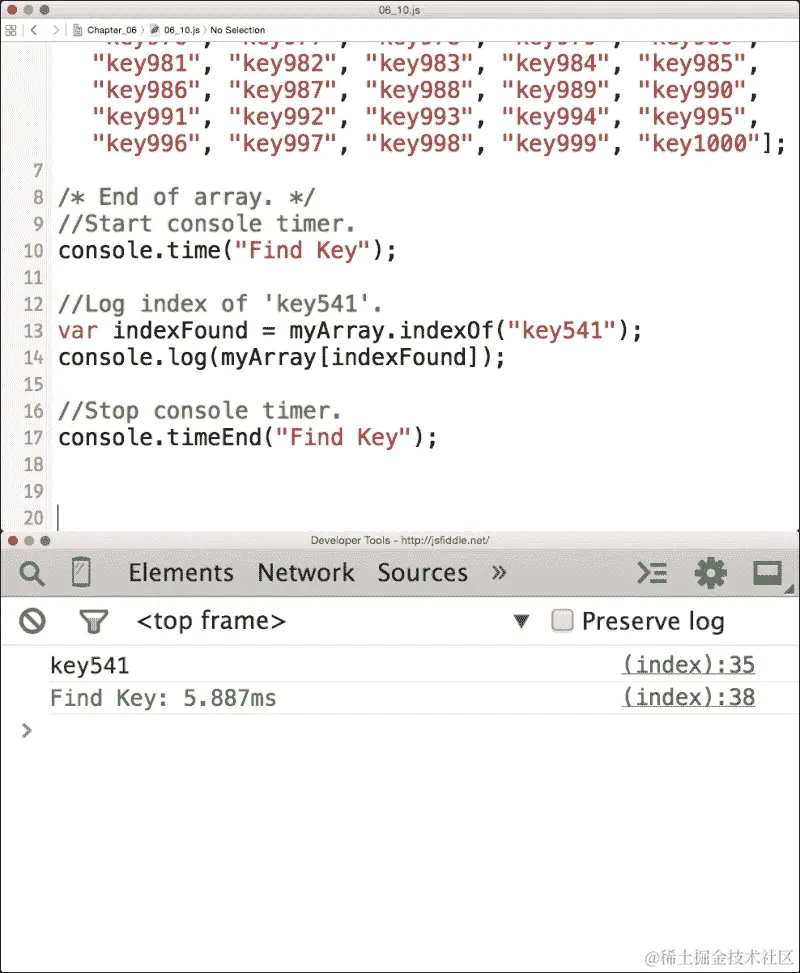Click the Developer Tools window title bar
Screen dimensions: 800x973
pyautogui.click(x=400, y=540)
